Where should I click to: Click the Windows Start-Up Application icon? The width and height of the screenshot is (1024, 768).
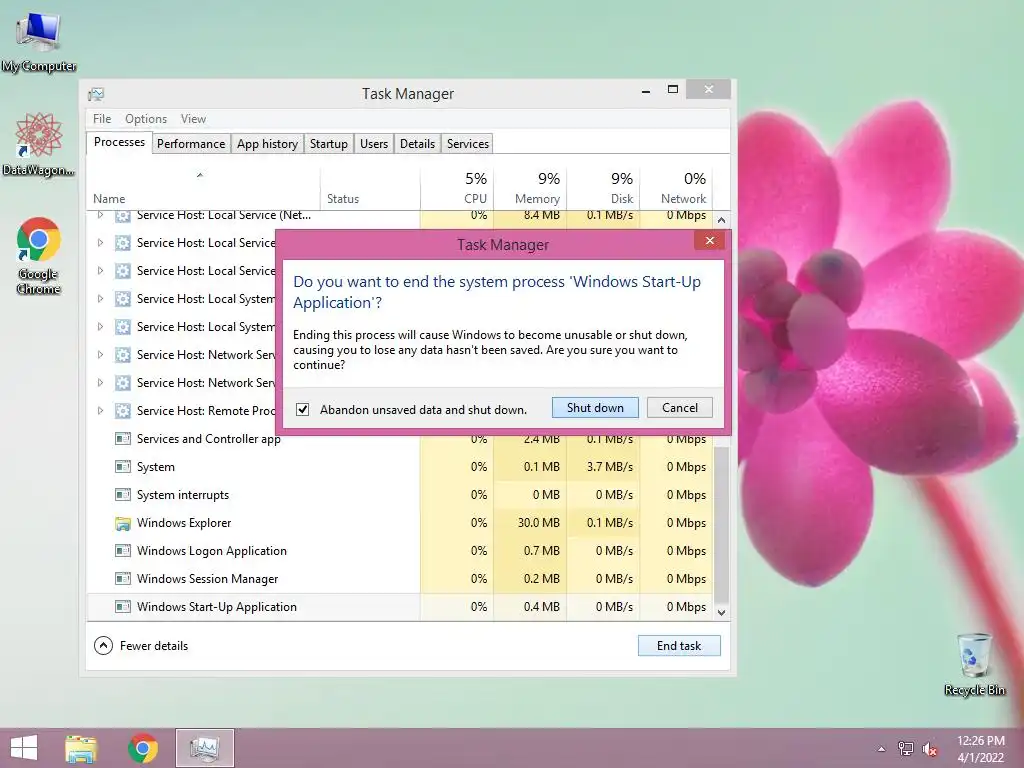pos(122,607)
